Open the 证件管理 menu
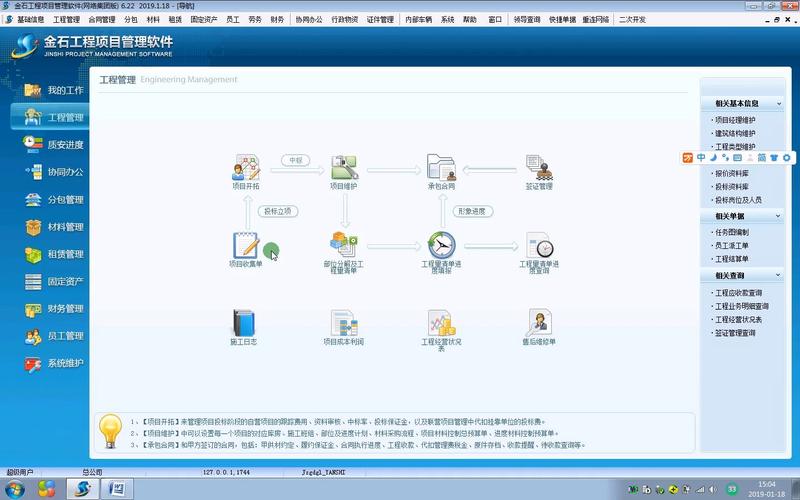This screenshot has height=500, width=800. coord(380,19)
